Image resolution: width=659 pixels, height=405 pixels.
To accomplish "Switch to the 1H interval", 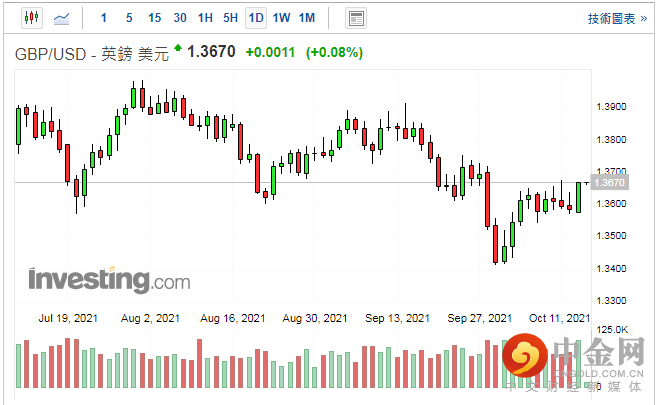I will point(205,17).
